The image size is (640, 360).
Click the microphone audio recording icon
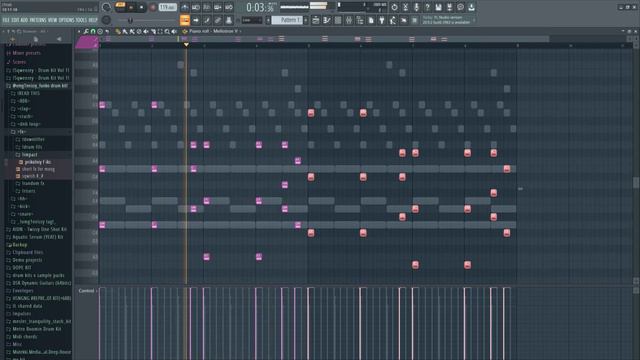(x=416, y=7)
